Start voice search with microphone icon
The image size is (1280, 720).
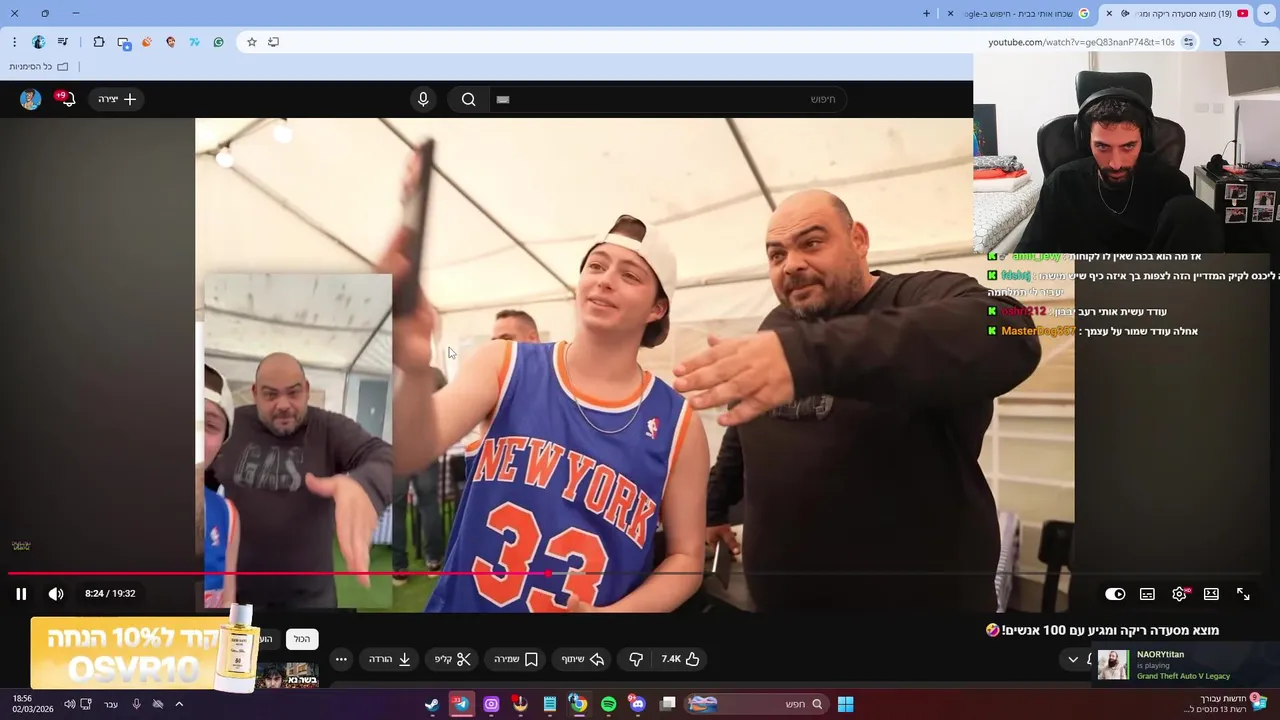coord(423,99)
